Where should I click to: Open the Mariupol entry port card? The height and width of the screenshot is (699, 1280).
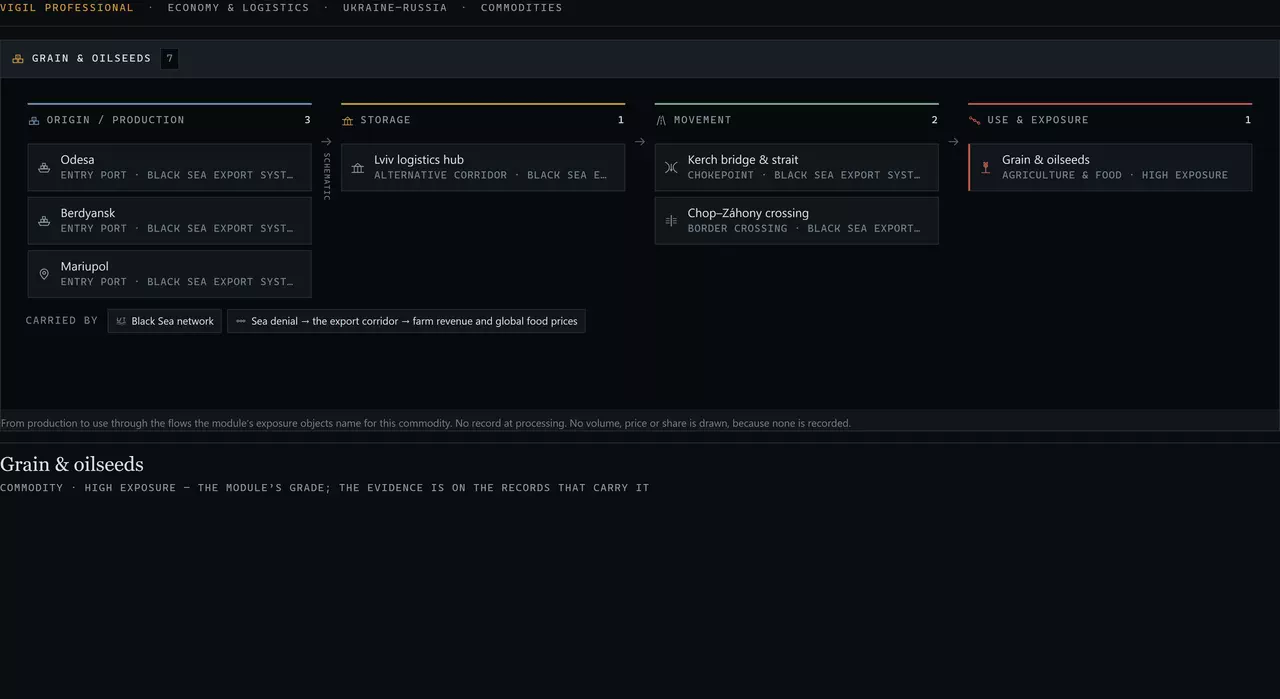point(170,274)
